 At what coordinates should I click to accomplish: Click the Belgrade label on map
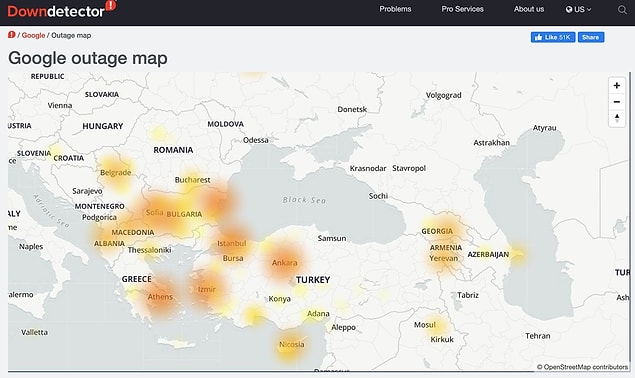pos(115,173)
